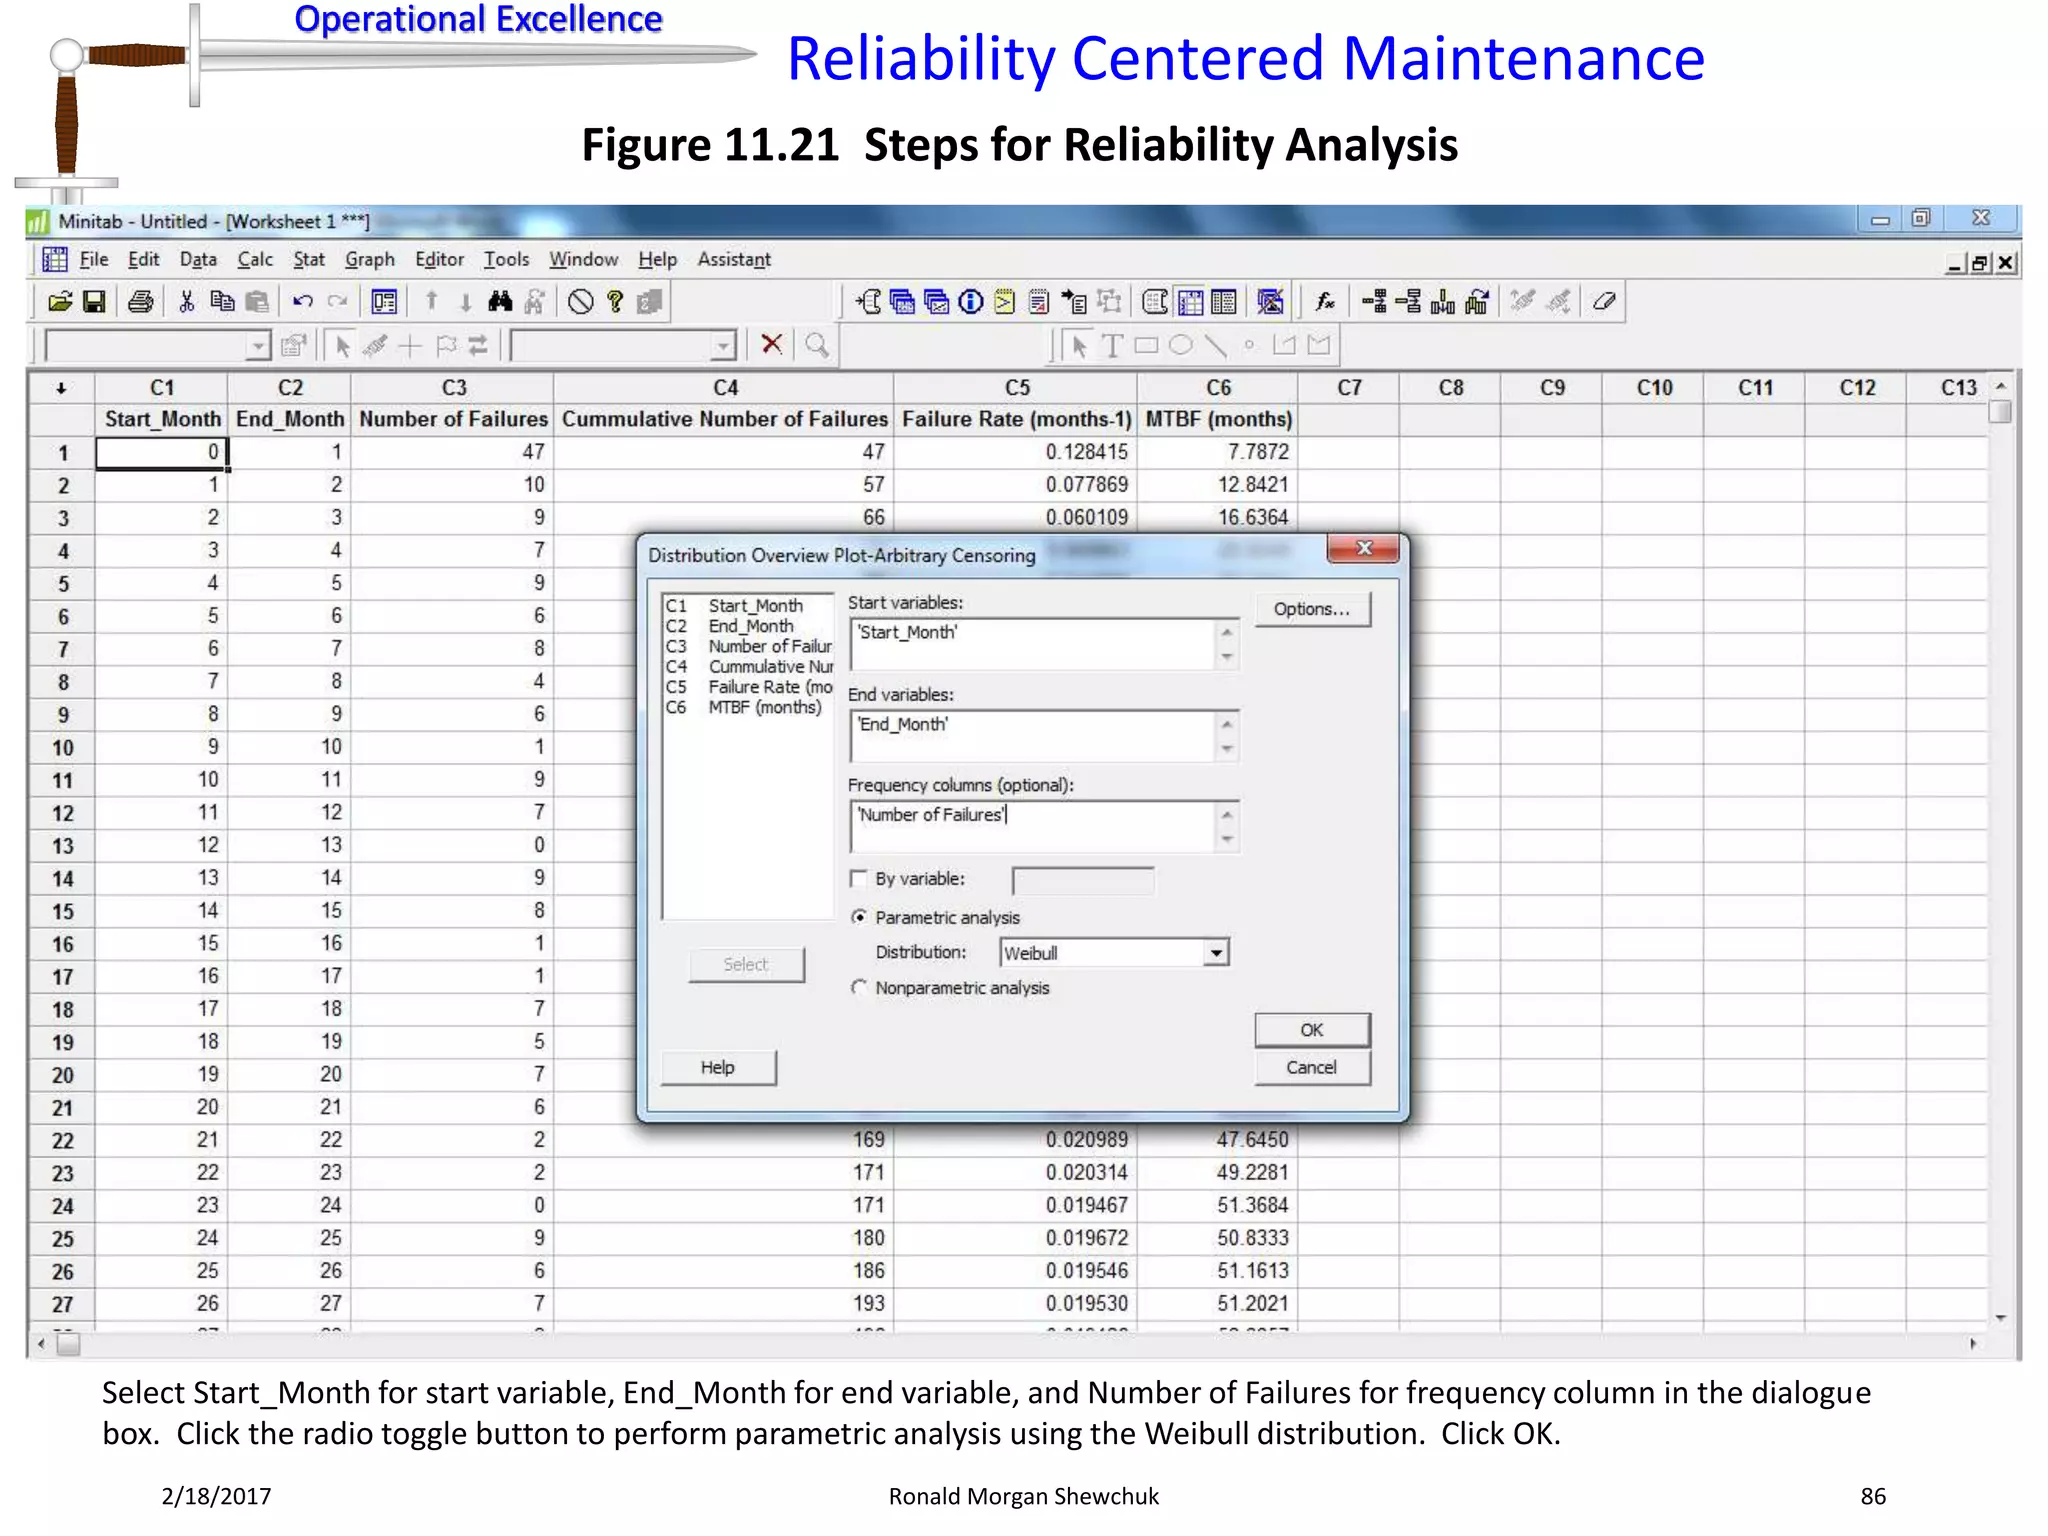Click the Open Project folder icon
The image size is (2048, 1536).
[x=60, y=302]
